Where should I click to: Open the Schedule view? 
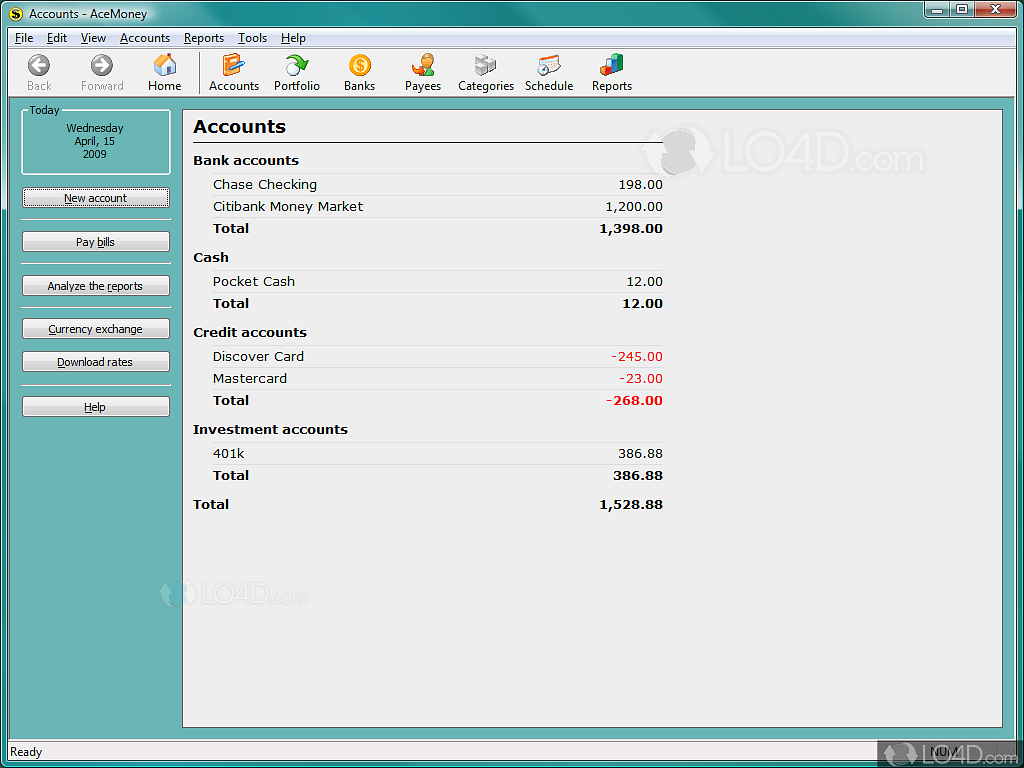548,72
